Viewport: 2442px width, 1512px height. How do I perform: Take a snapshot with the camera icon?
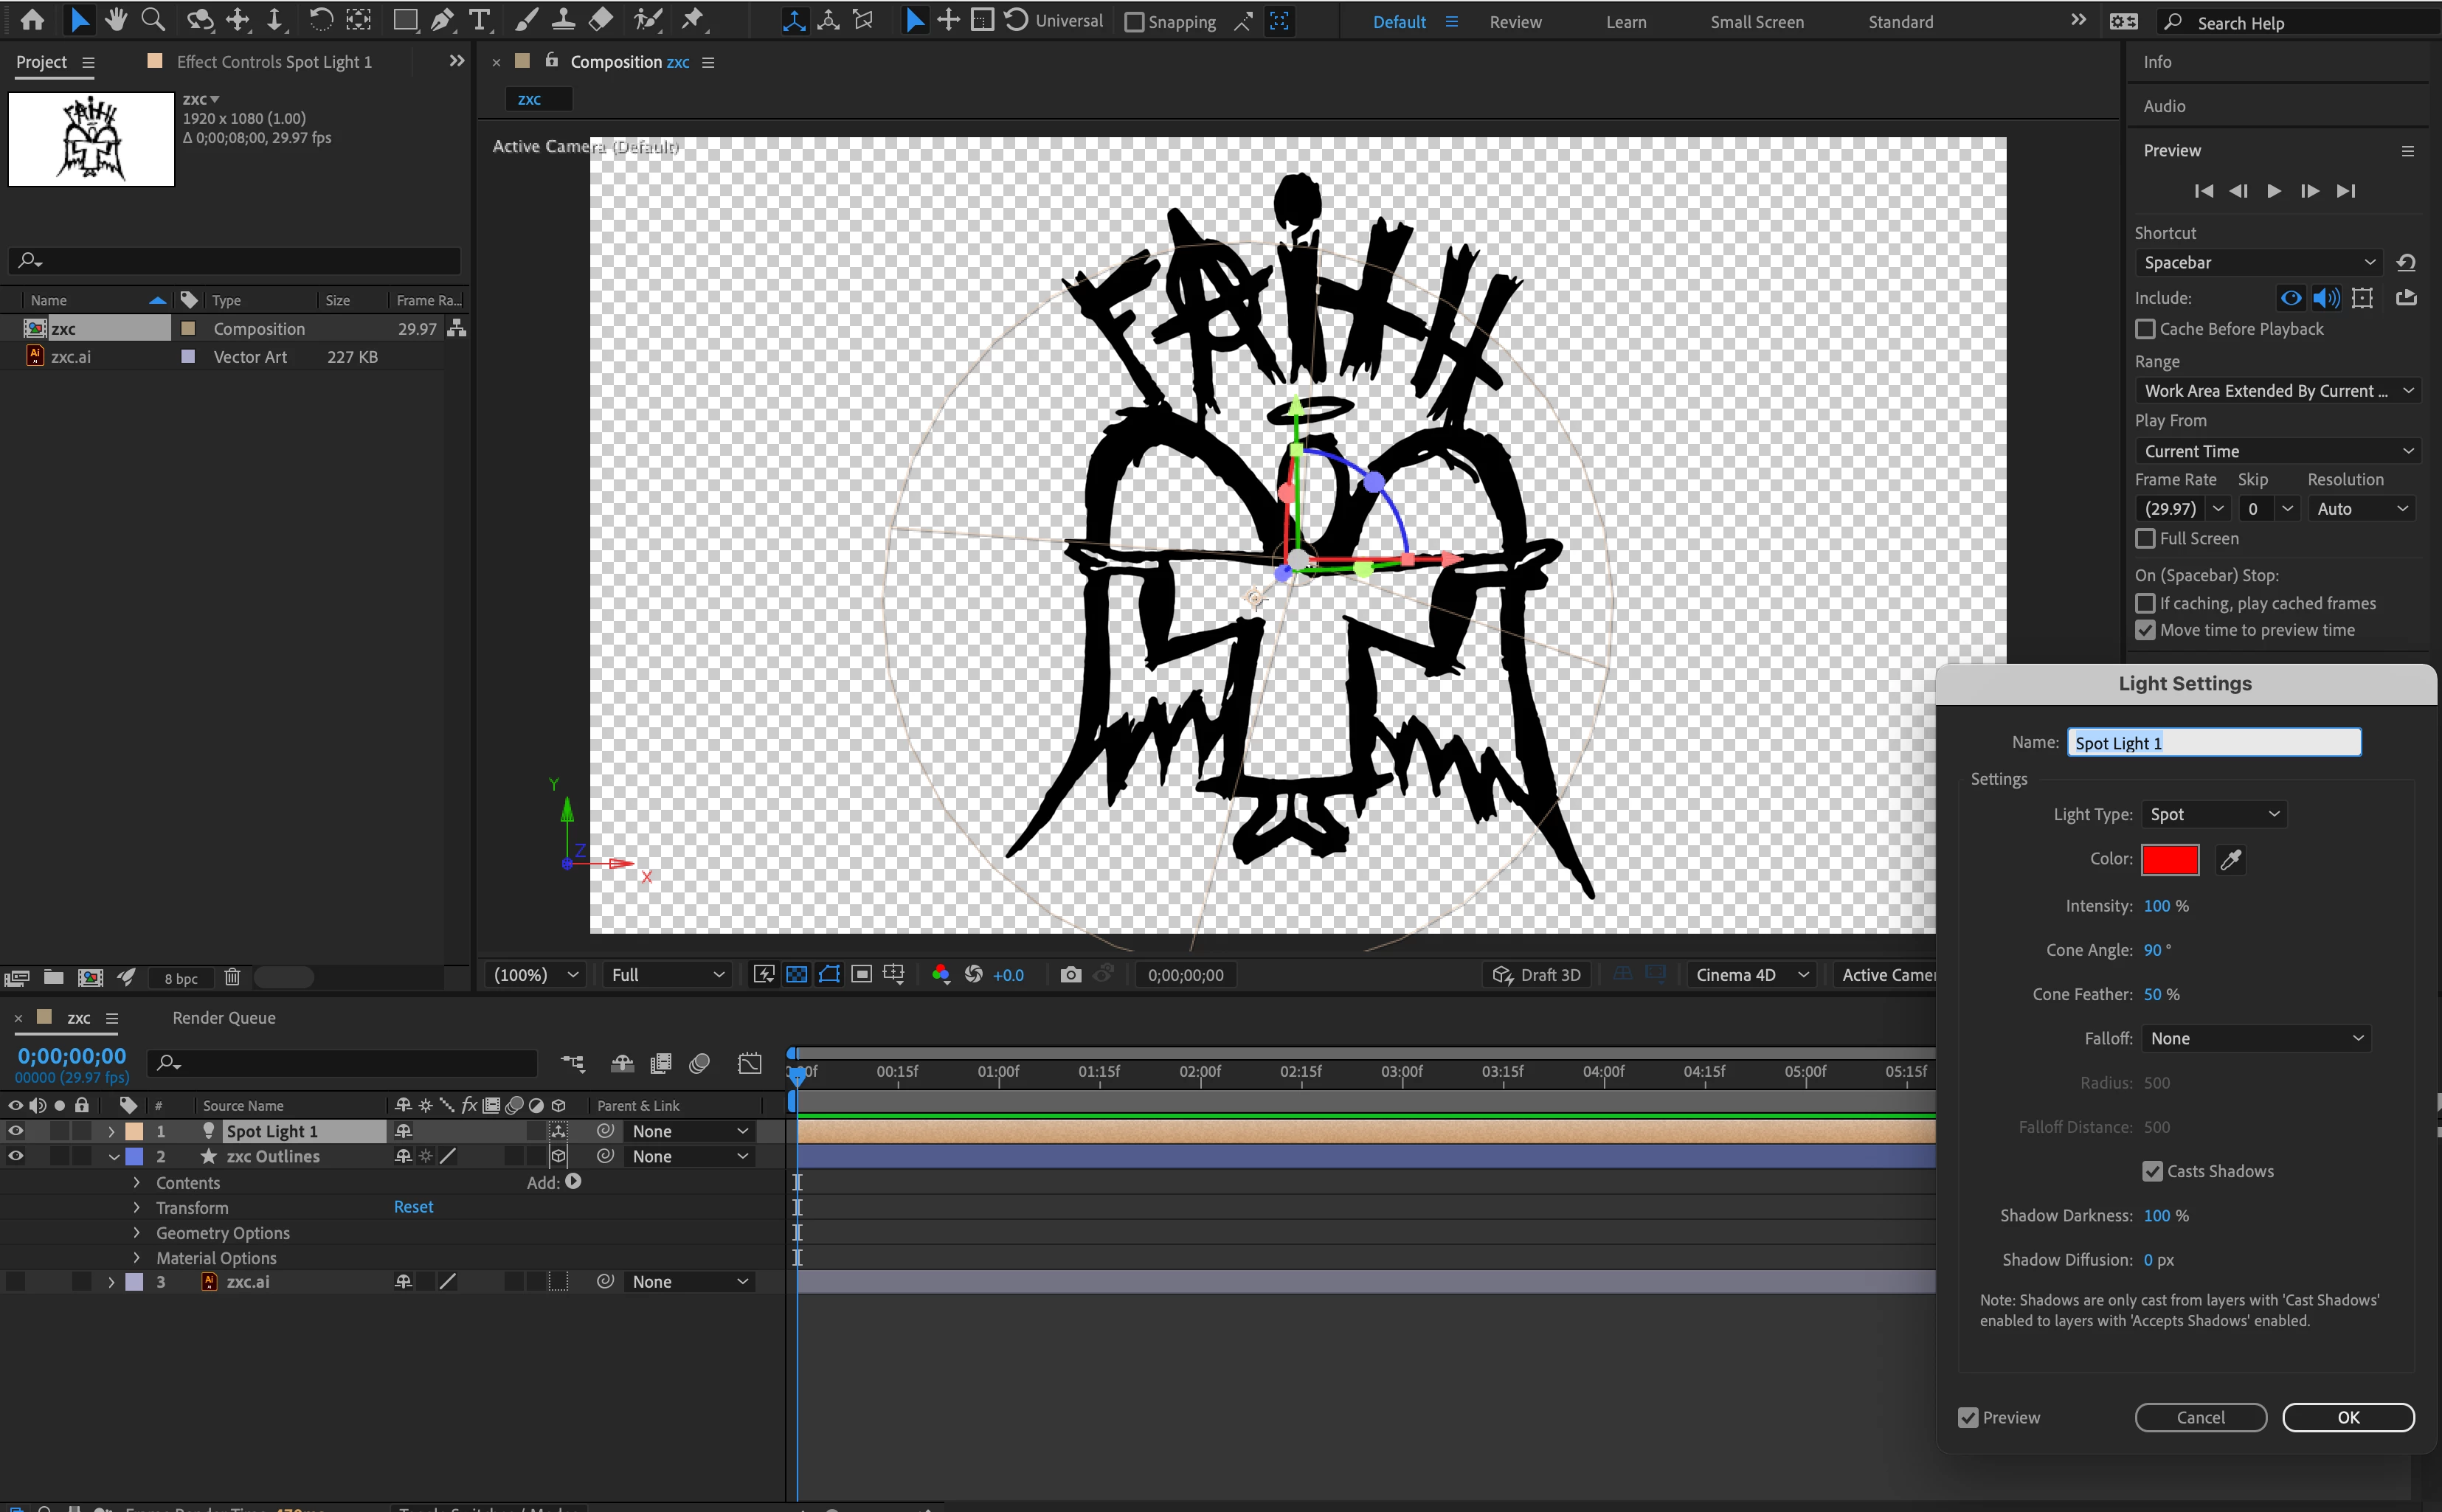1070,974
